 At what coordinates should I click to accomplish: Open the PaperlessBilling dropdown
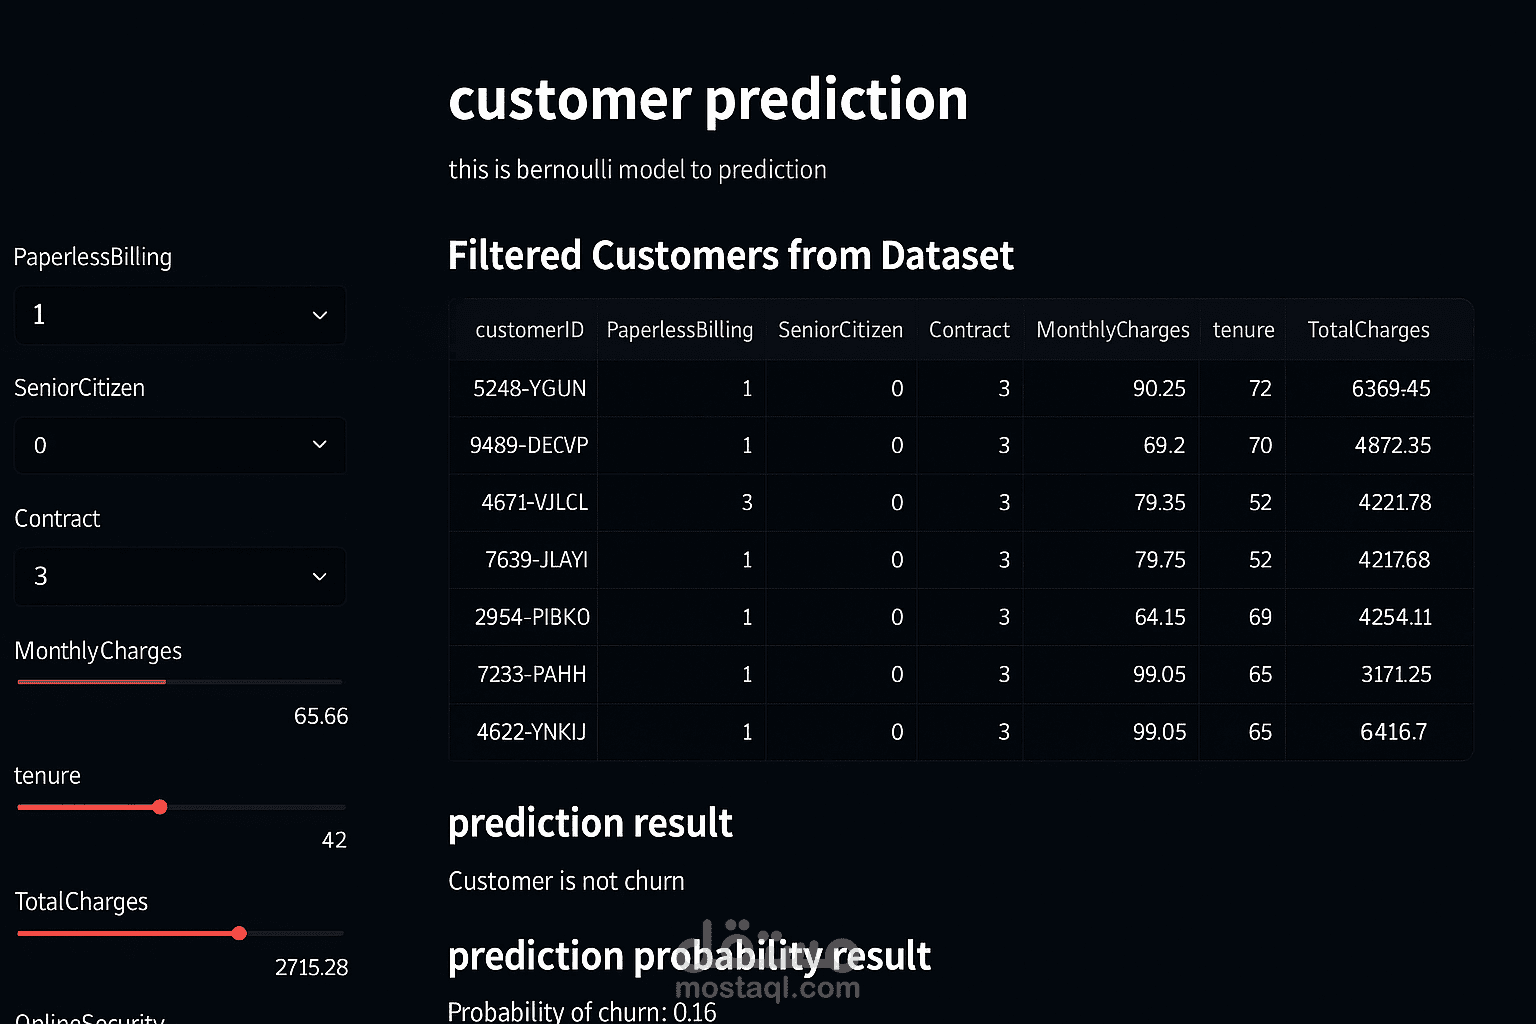[180, 315]
